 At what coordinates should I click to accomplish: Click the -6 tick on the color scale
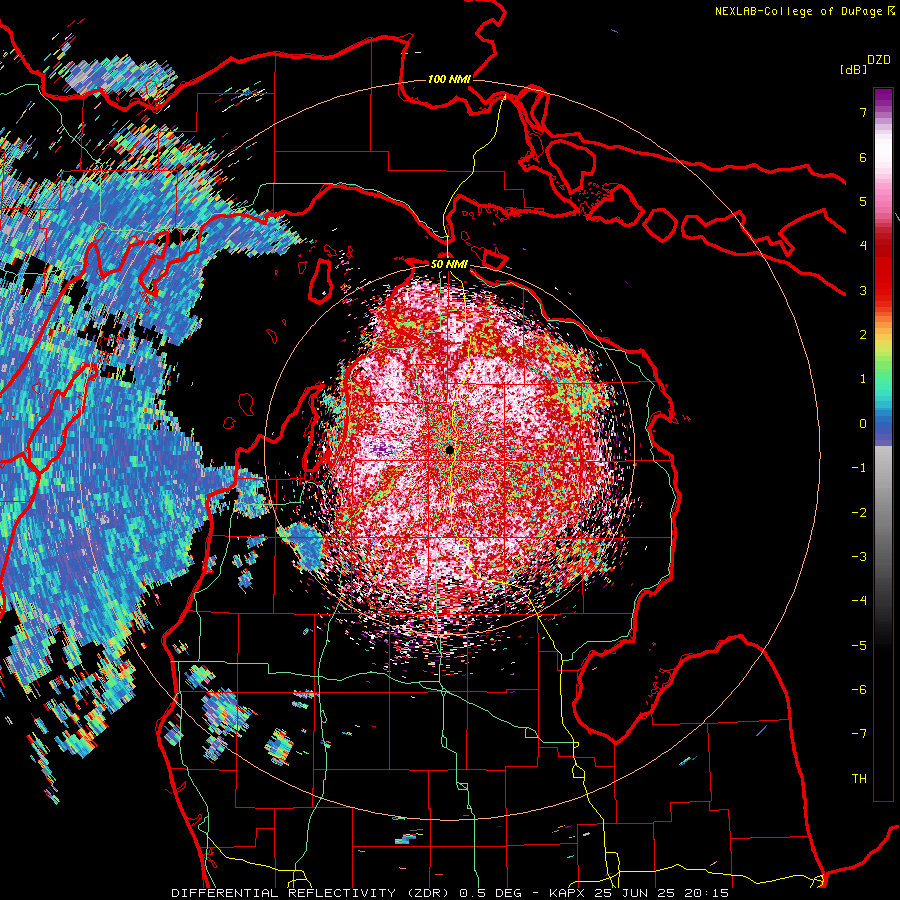[859, 690]
